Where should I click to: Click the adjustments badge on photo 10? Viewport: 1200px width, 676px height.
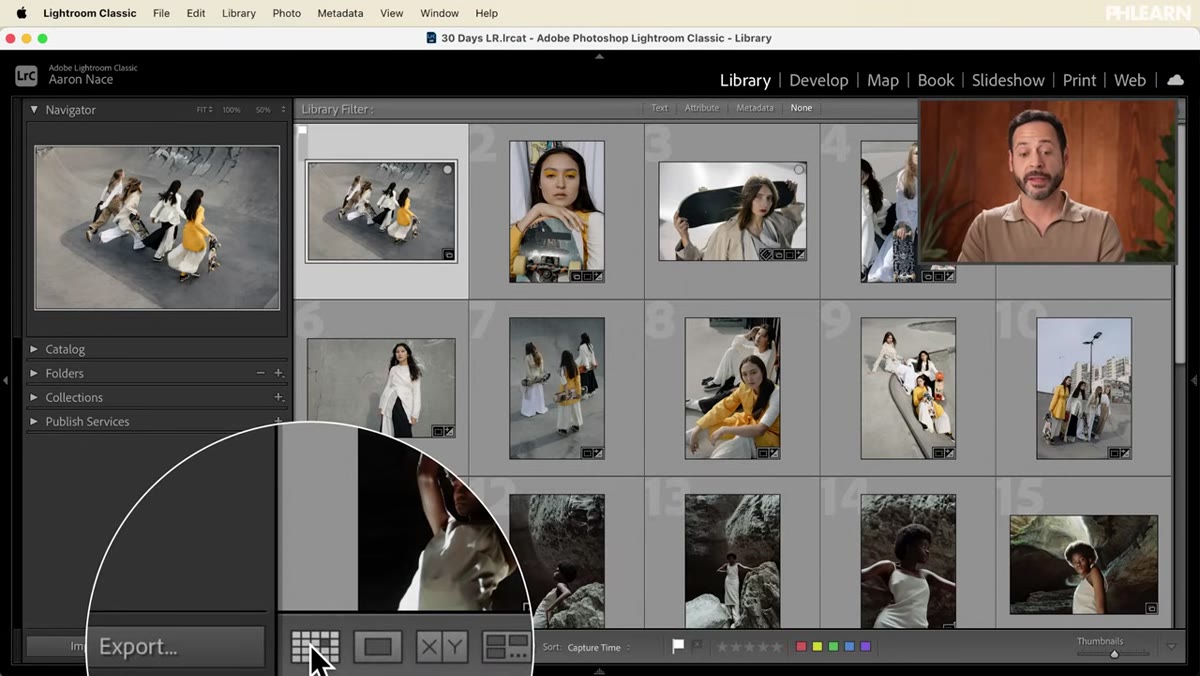[x=1125, y=453]
